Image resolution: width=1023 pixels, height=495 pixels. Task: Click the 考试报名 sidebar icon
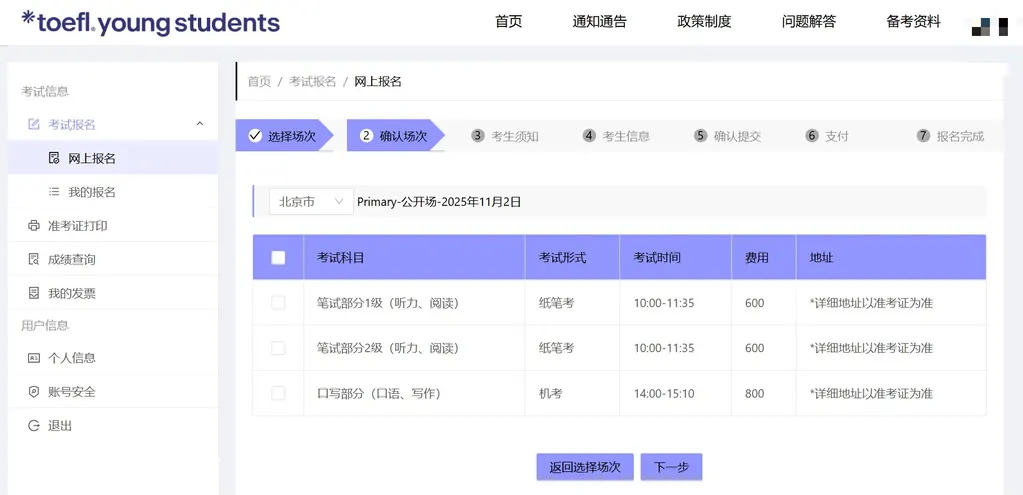[x=34, y=125]
